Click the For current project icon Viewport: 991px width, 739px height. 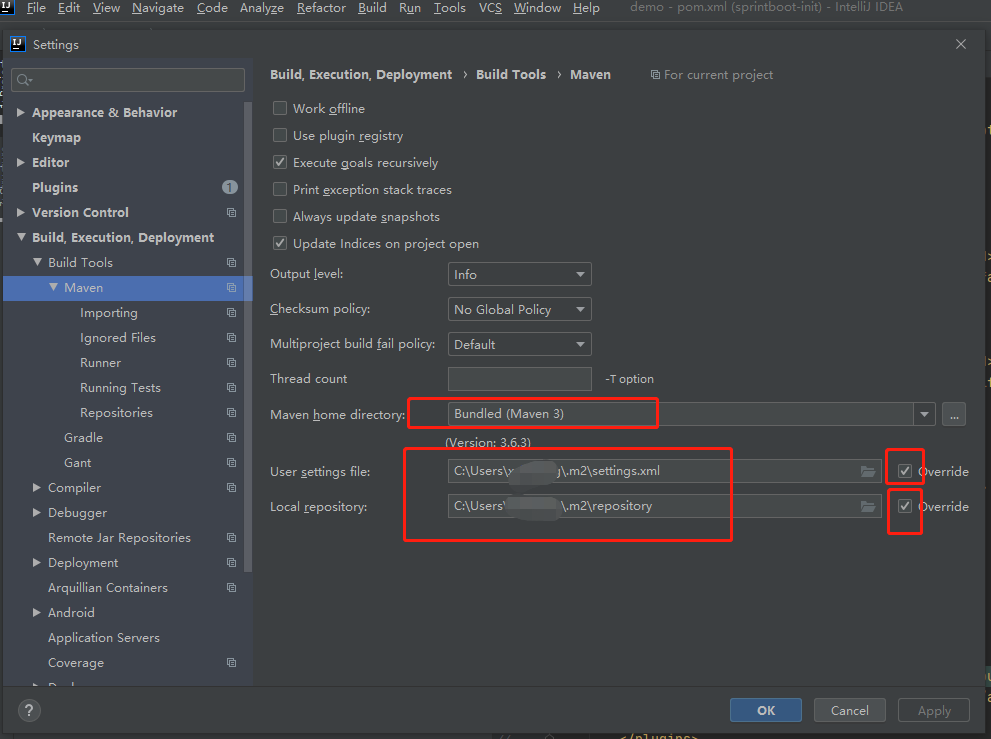click(x=654, y=74)
